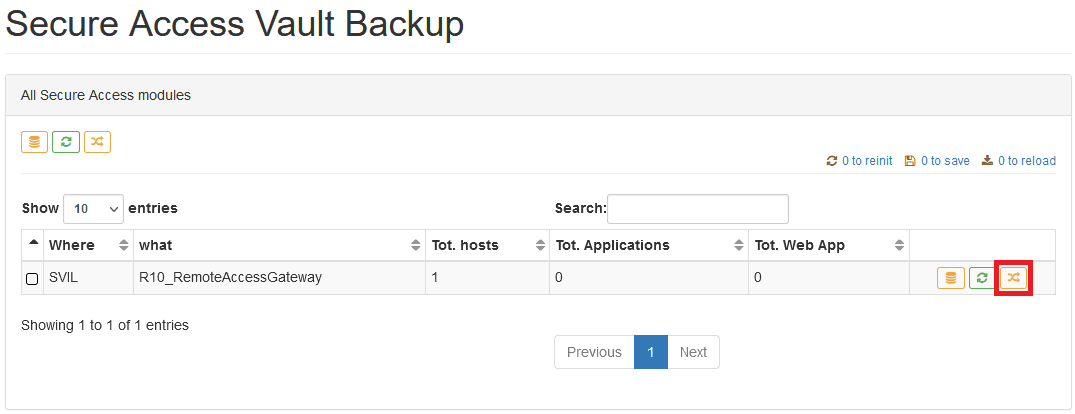Click the download icon beside '0 to reload'

(988, 161)
